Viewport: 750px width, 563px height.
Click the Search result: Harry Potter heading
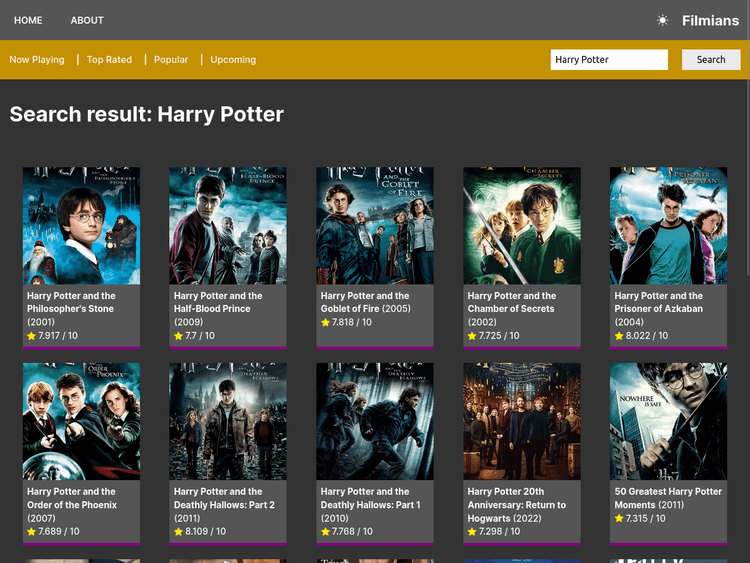coord(146,114)
